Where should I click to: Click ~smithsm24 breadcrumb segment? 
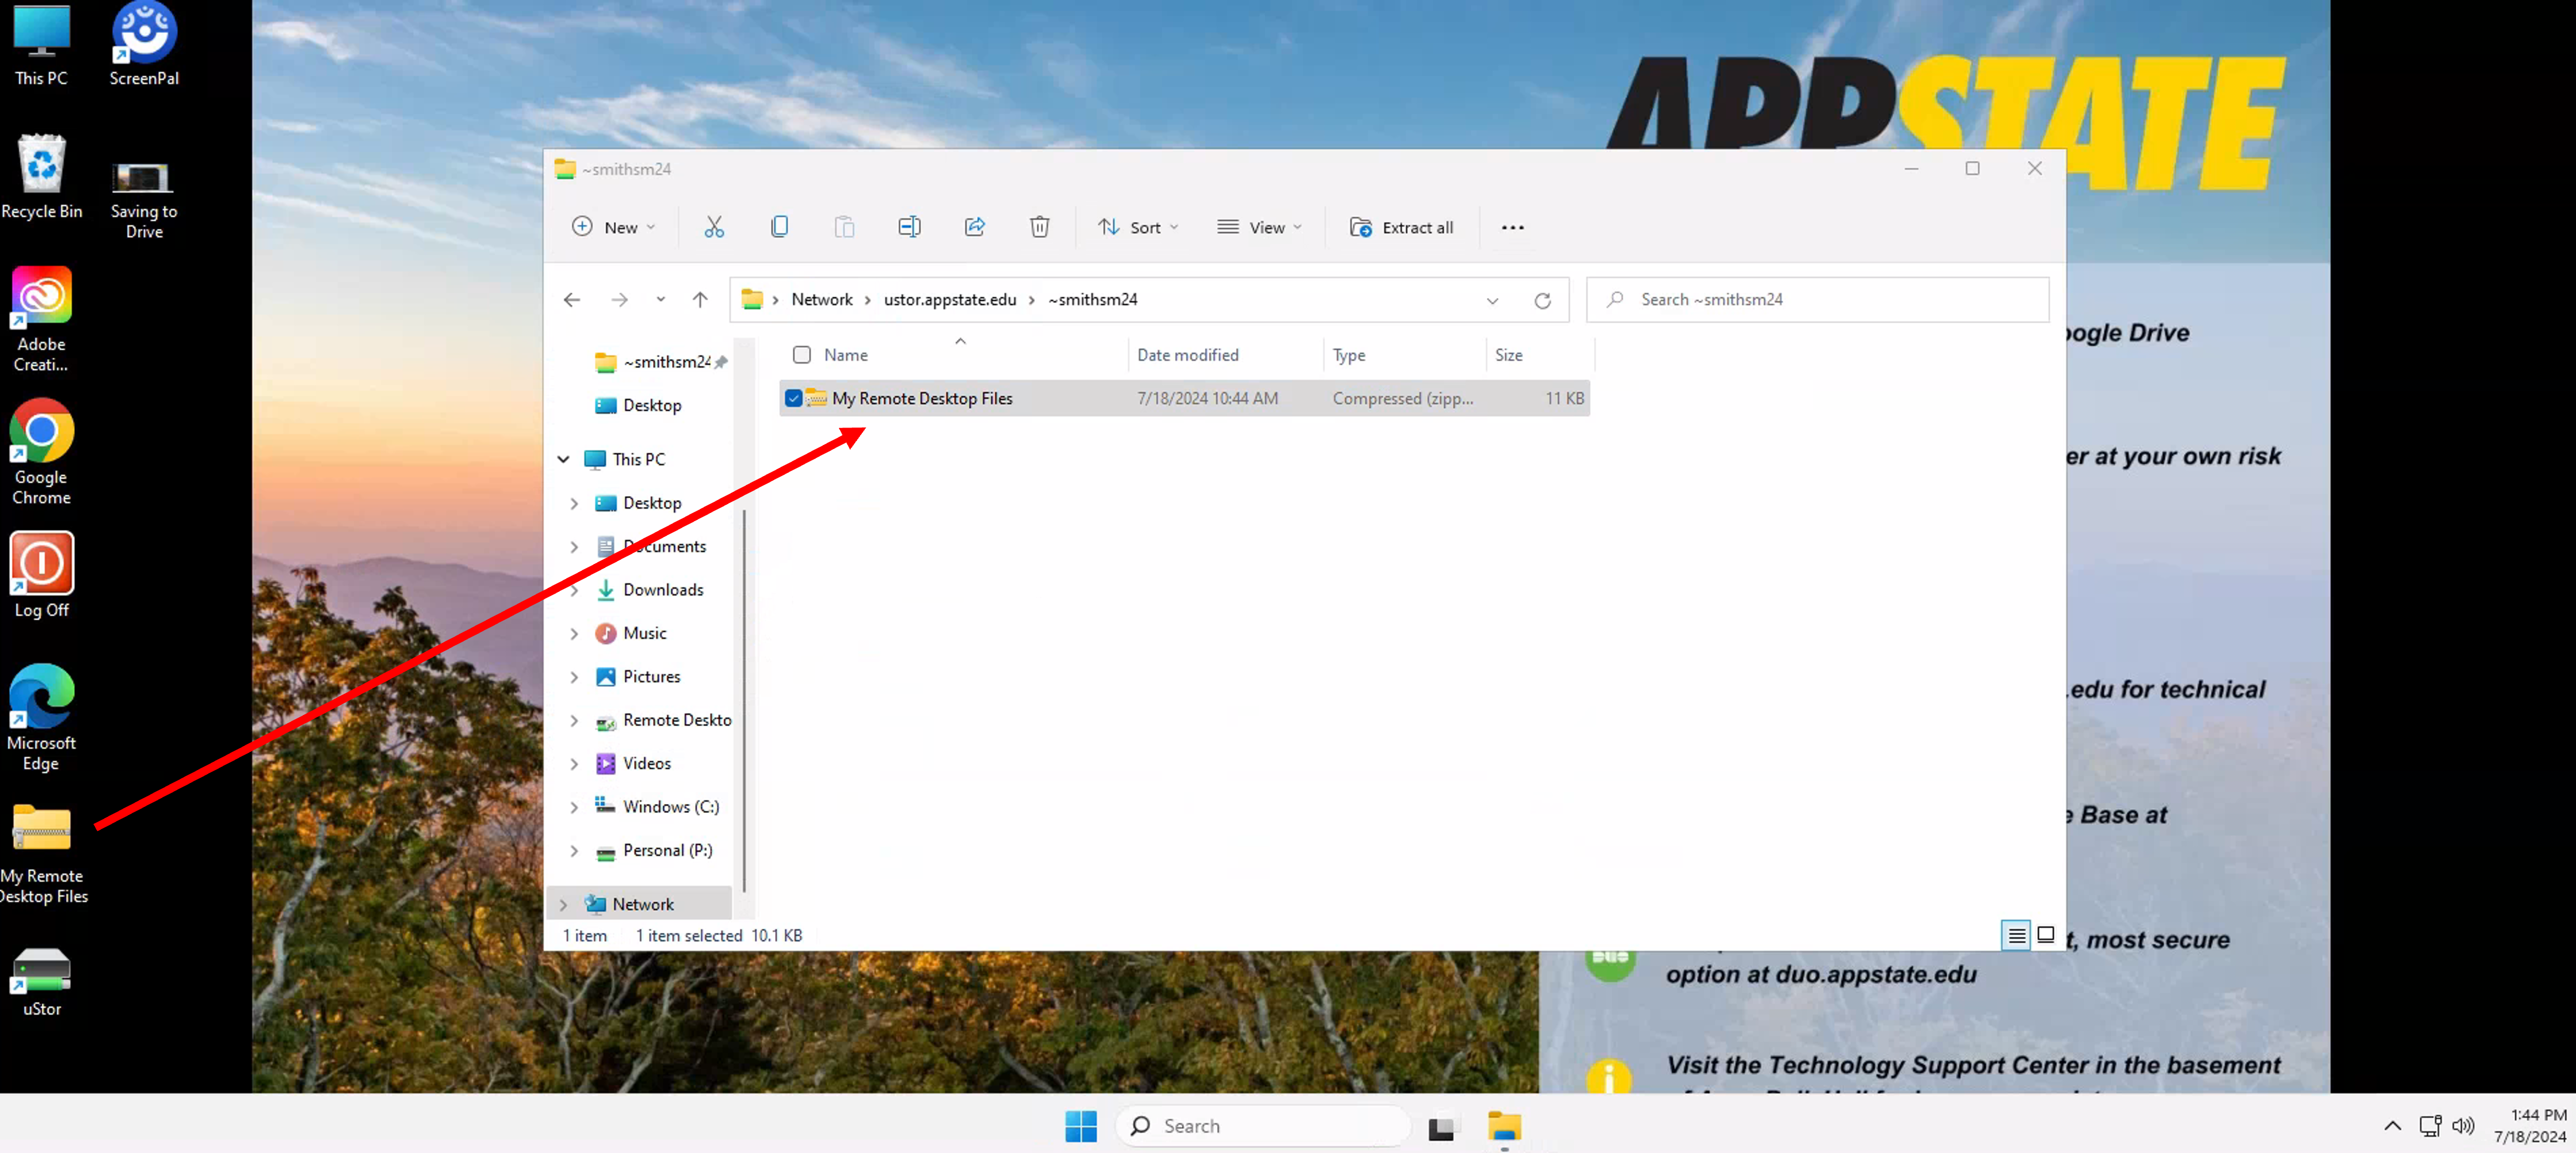(x=1092, y=300)
